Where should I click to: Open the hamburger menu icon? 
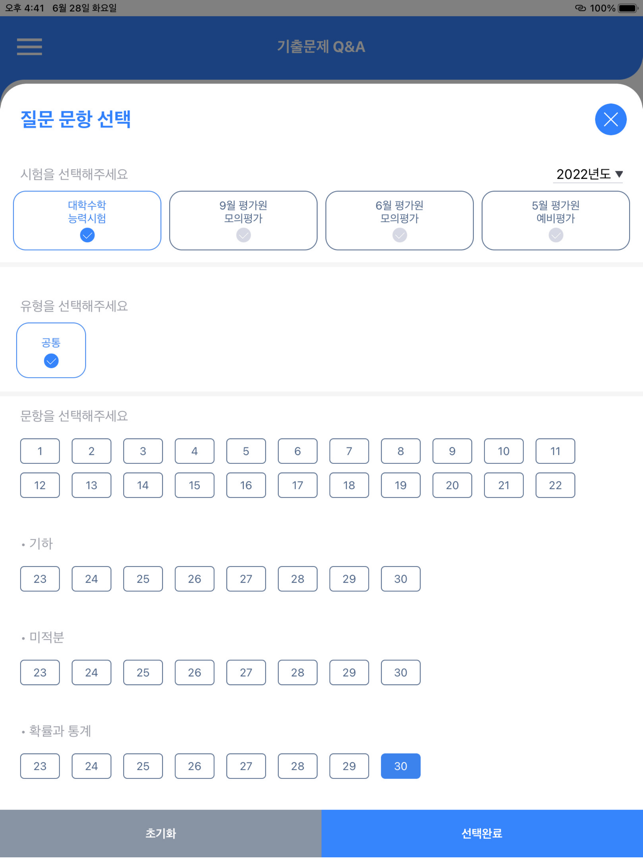(30, 47)
